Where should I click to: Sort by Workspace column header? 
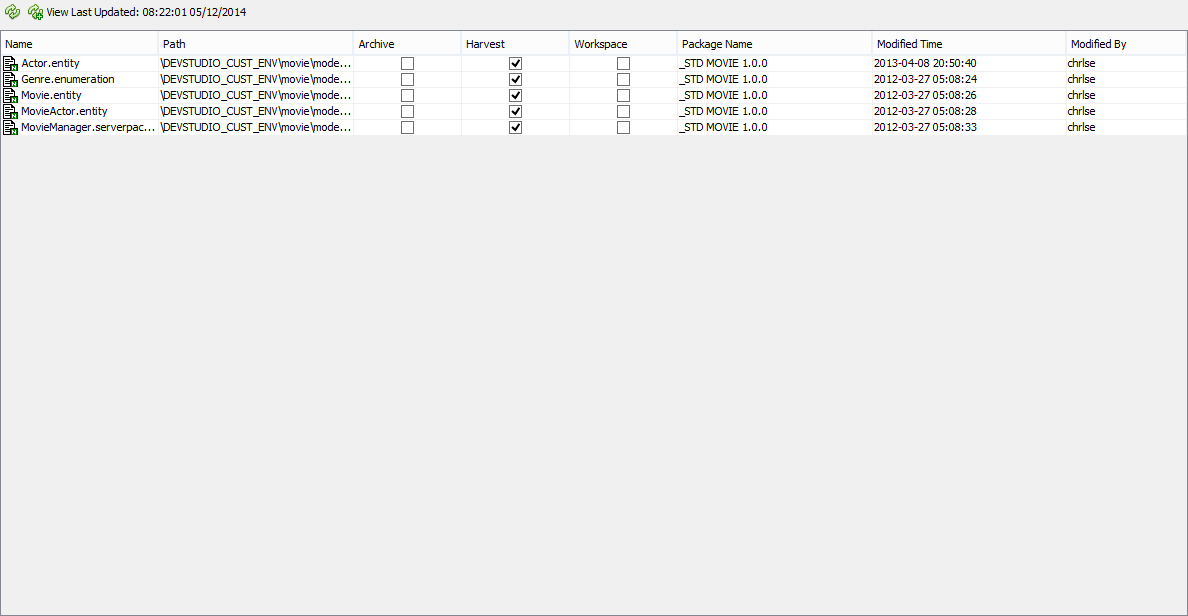(x=623, y=44)
